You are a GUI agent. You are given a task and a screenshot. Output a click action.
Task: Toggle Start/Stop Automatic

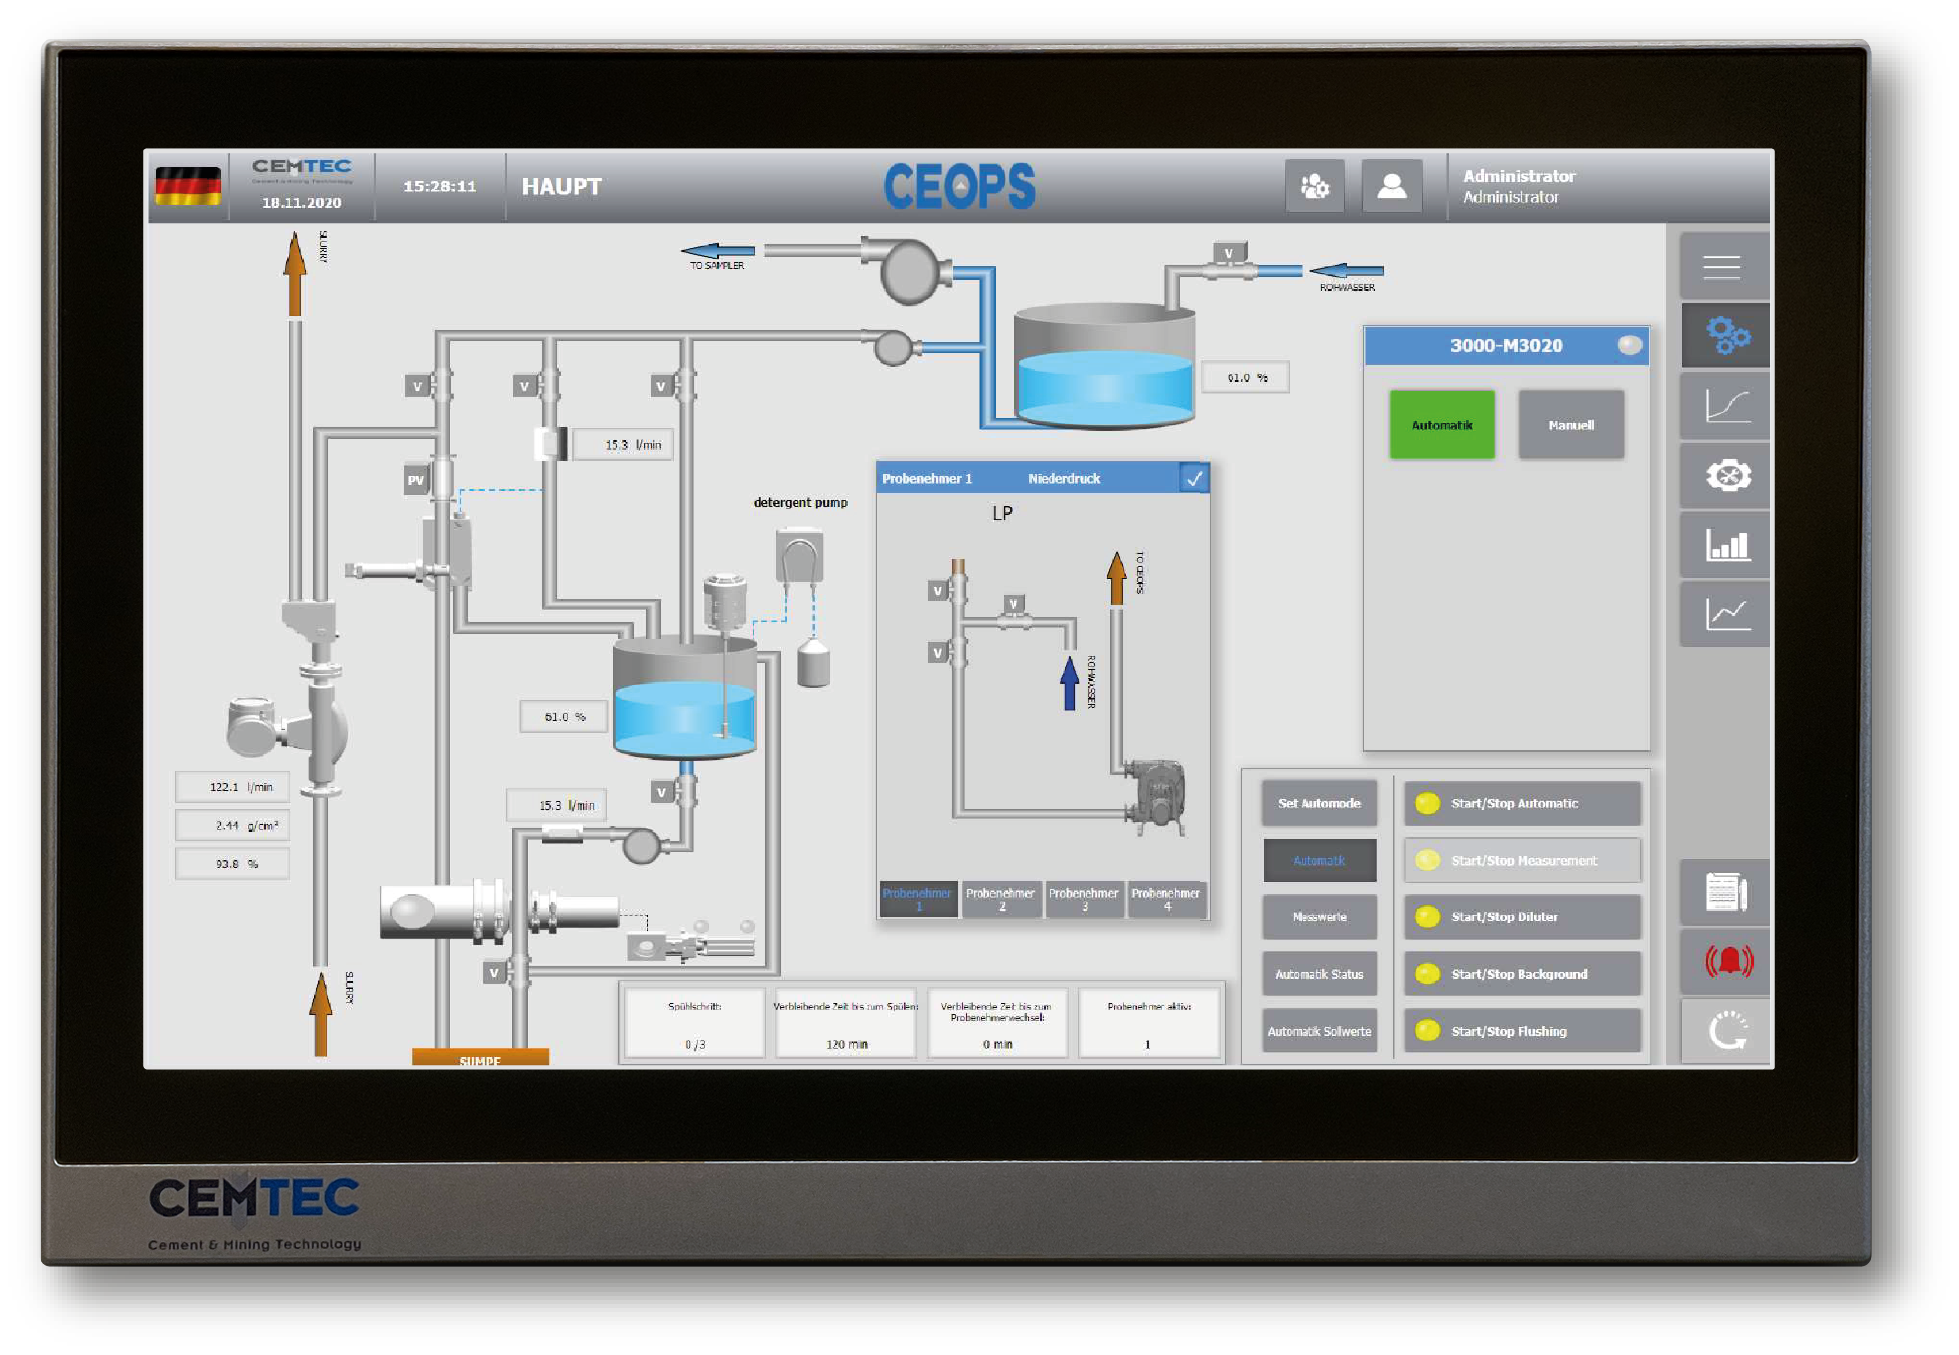coord(1522,803)
